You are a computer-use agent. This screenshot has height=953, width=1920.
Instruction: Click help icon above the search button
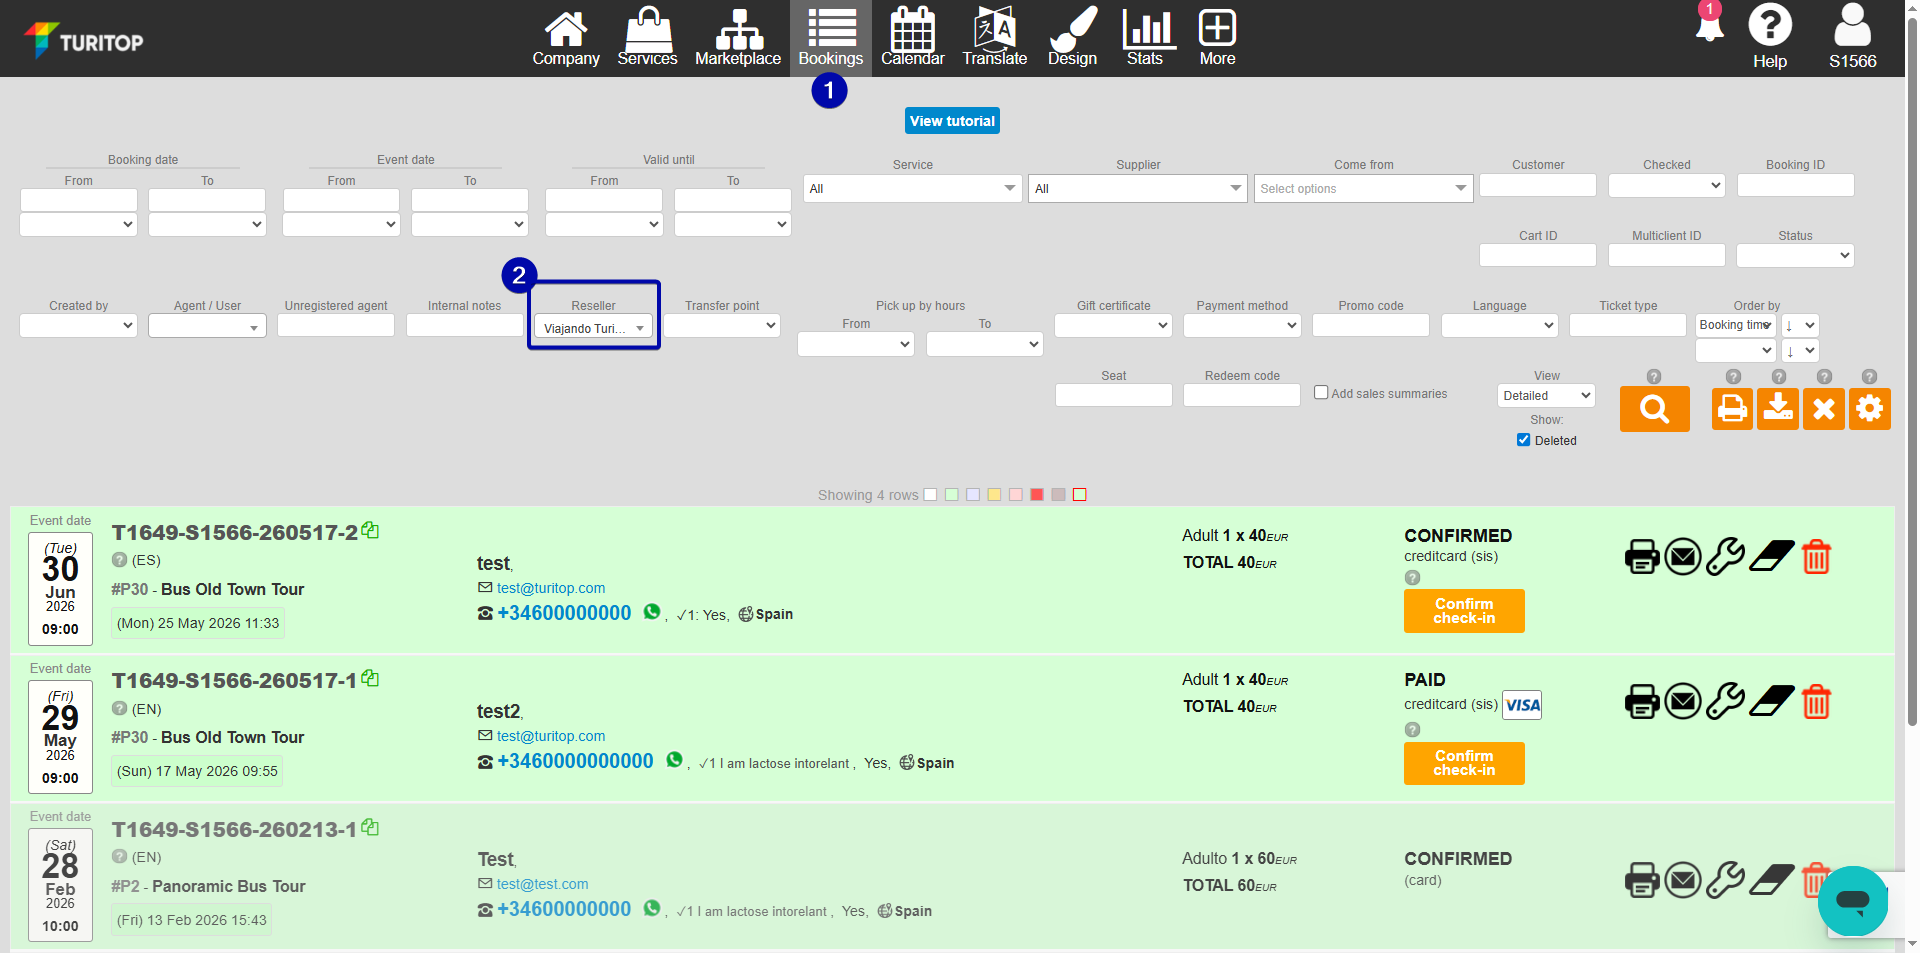pos(1654,377)
